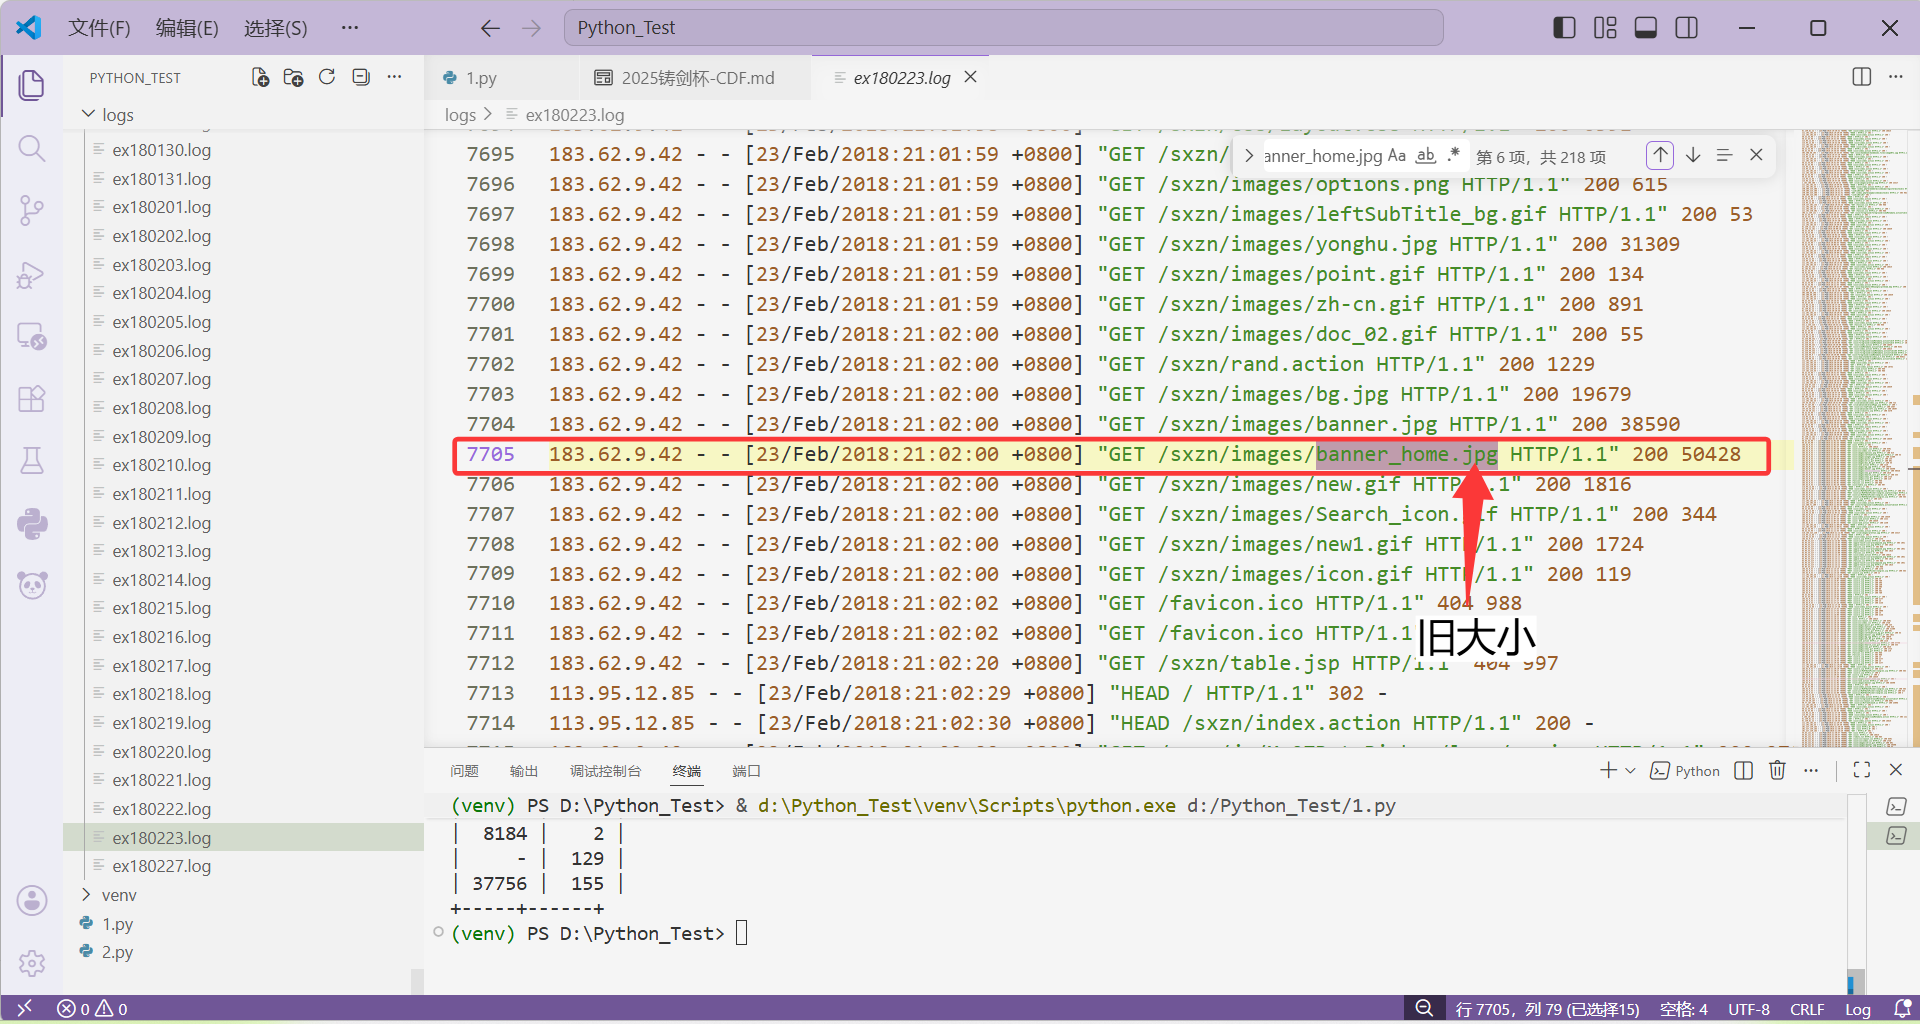Switch to the 调试控制台 panel tab
This screenshot has height=1024, width=1920.
click(x=605, y=771)
